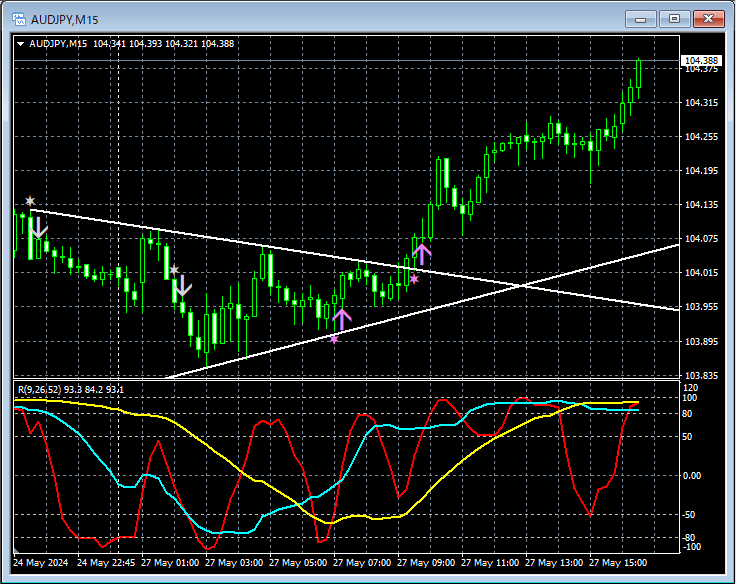The image size is (737, 584).
Task: Click the 104.195 price axis label
Action: tap(701, 171)
